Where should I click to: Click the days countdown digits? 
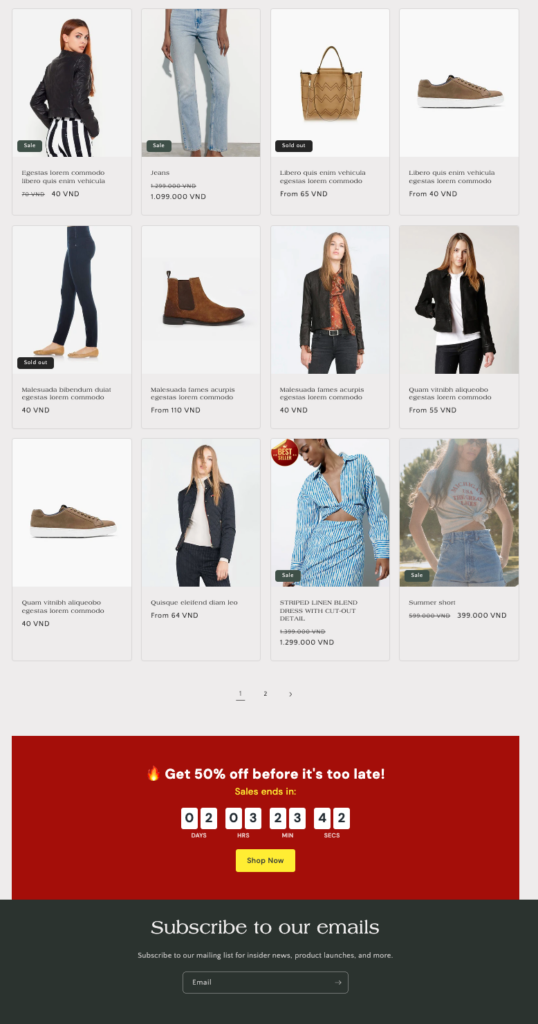pos(198,818)
